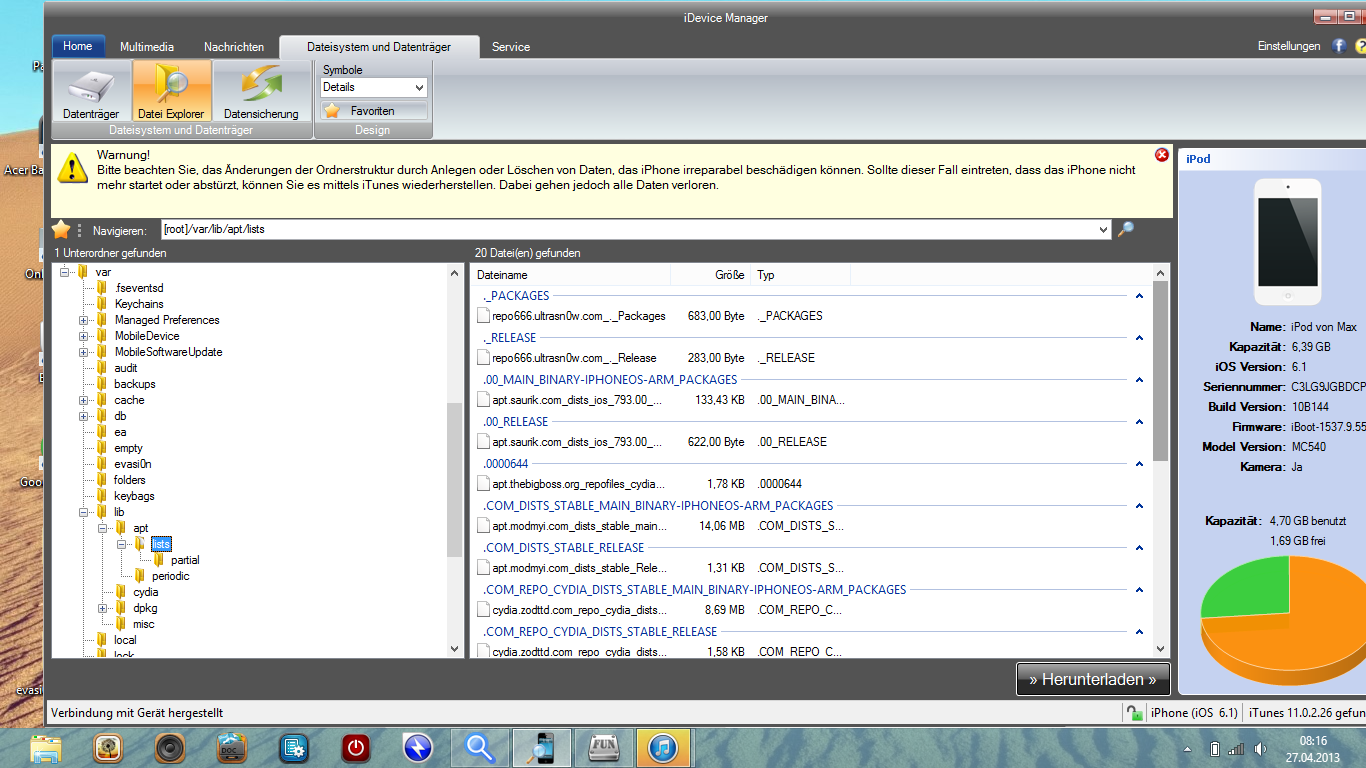This screenshot has height=768, width=1366.
Task: Click the DOC icon in taskbar
Action: click(x=232, y=748)
